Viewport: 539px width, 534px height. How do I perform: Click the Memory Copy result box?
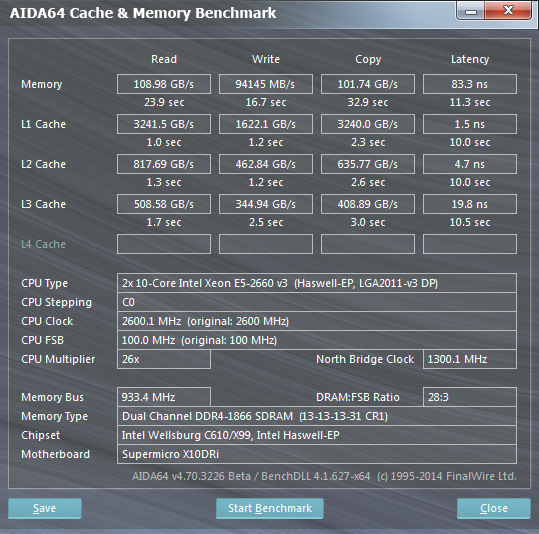(368, 84)
